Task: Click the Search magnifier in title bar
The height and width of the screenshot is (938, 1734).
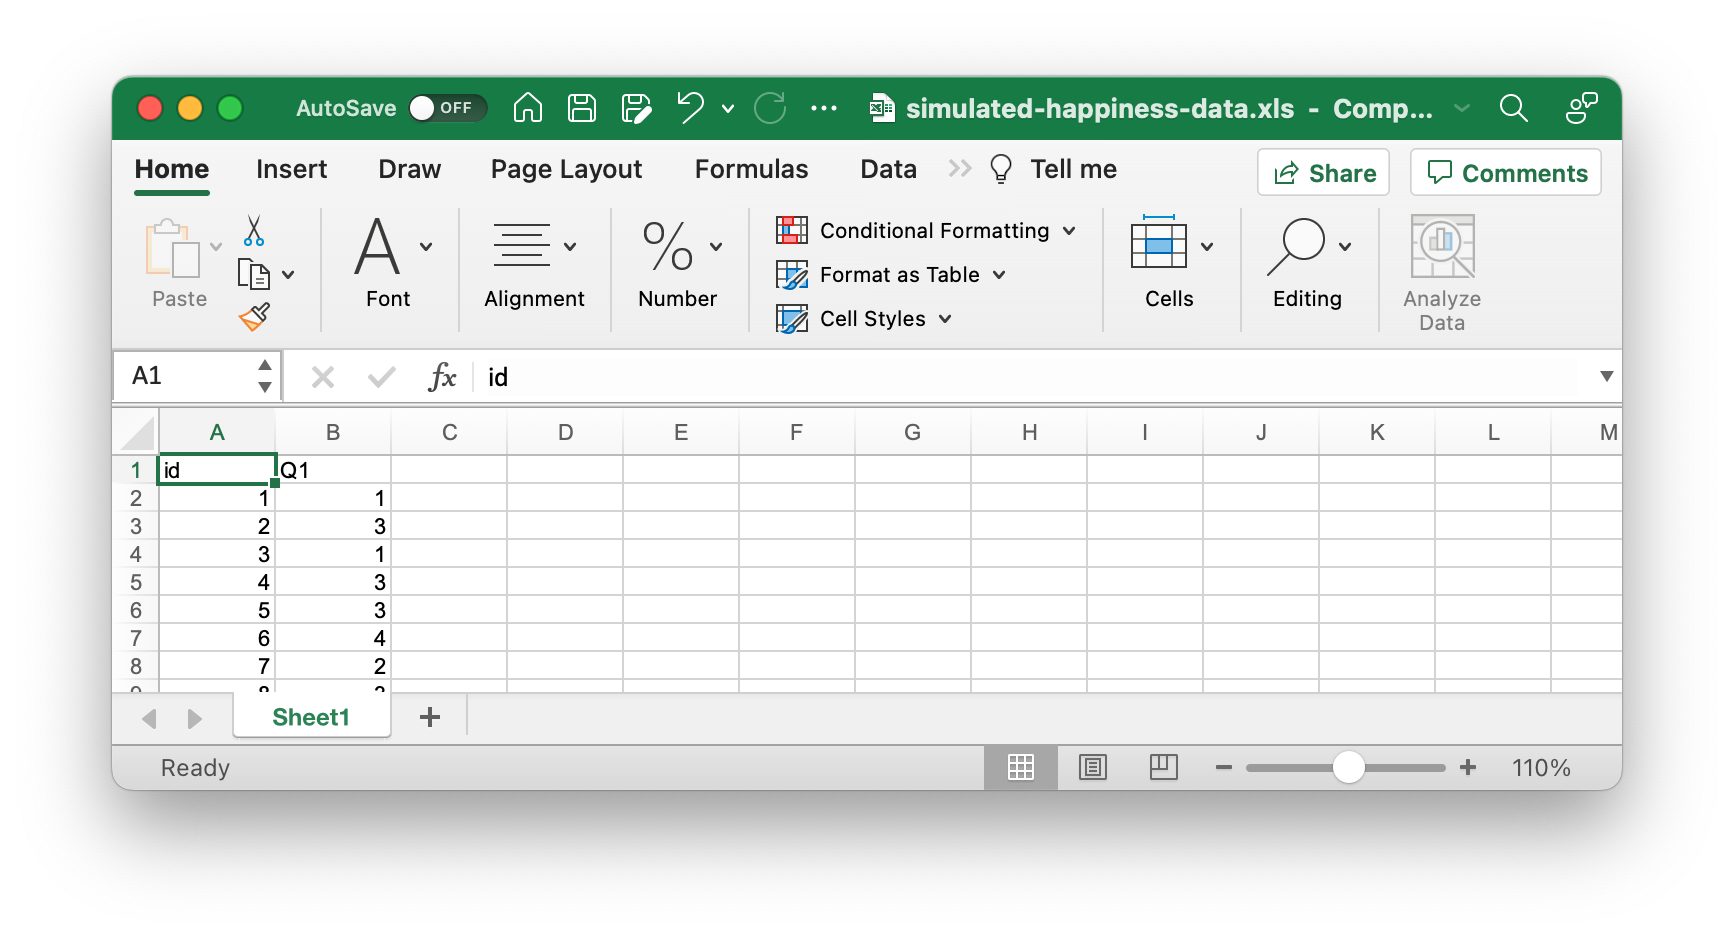Action: [1513, 108]
